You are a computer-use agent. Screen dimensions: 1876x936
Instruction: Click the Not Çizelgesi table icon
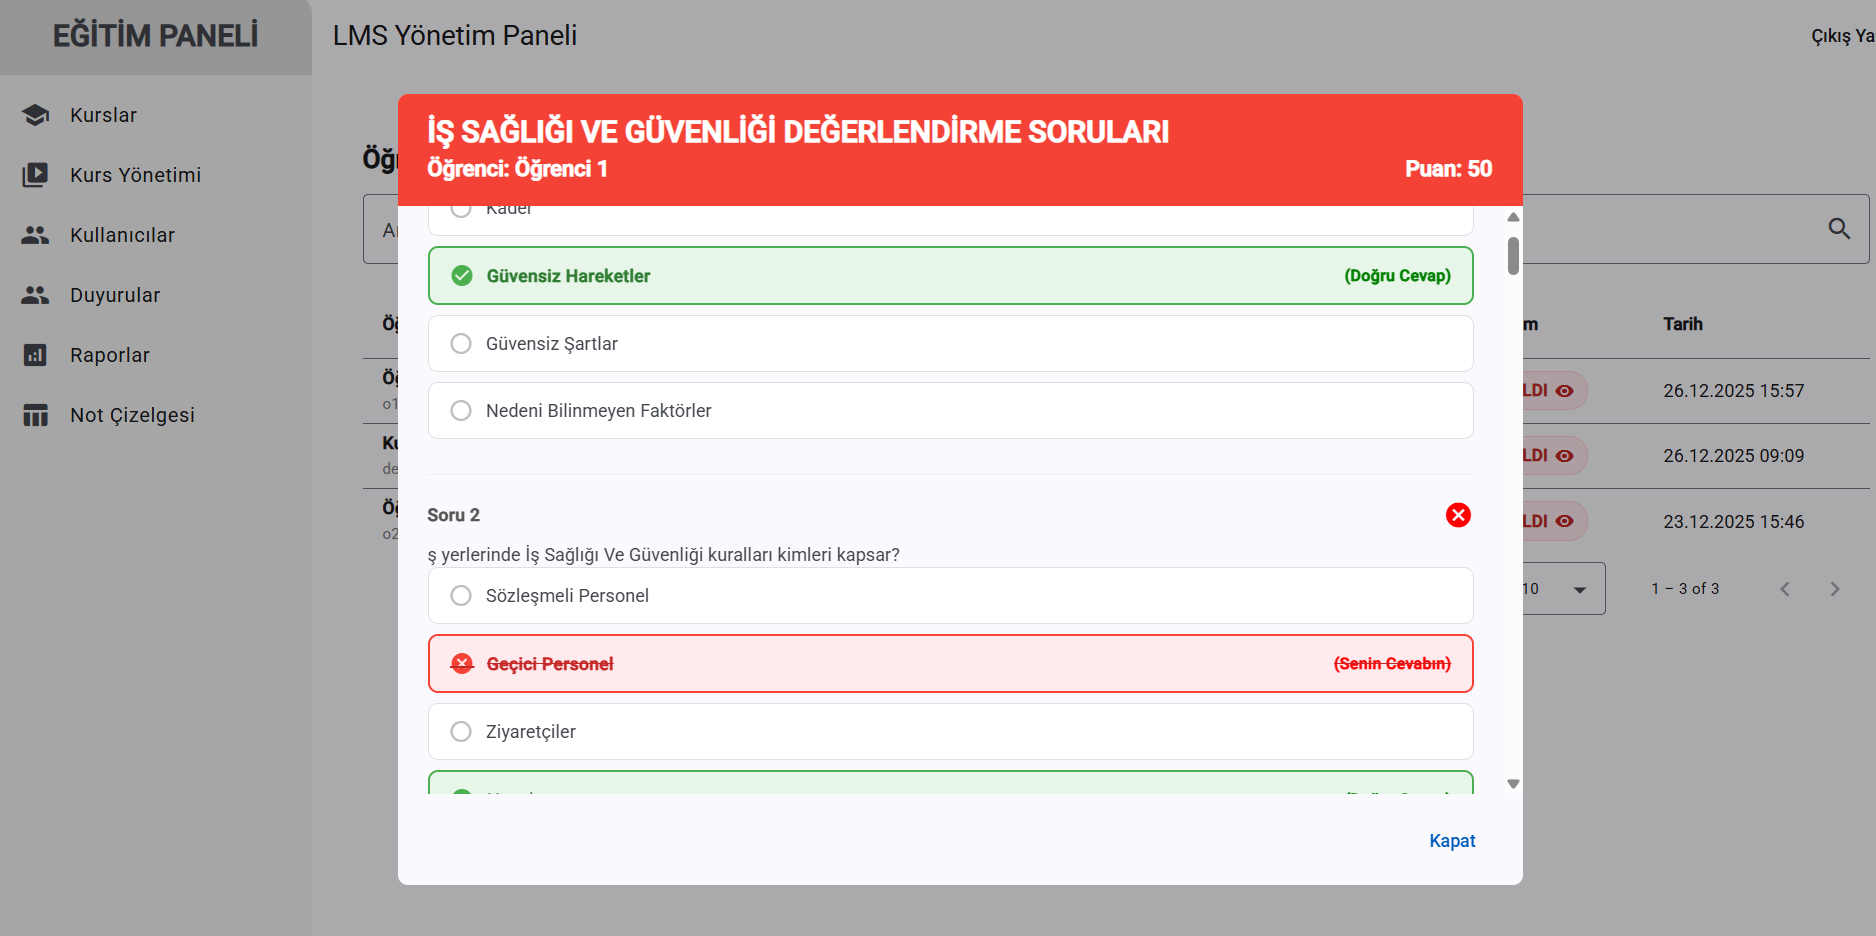[x=36, y=415]
